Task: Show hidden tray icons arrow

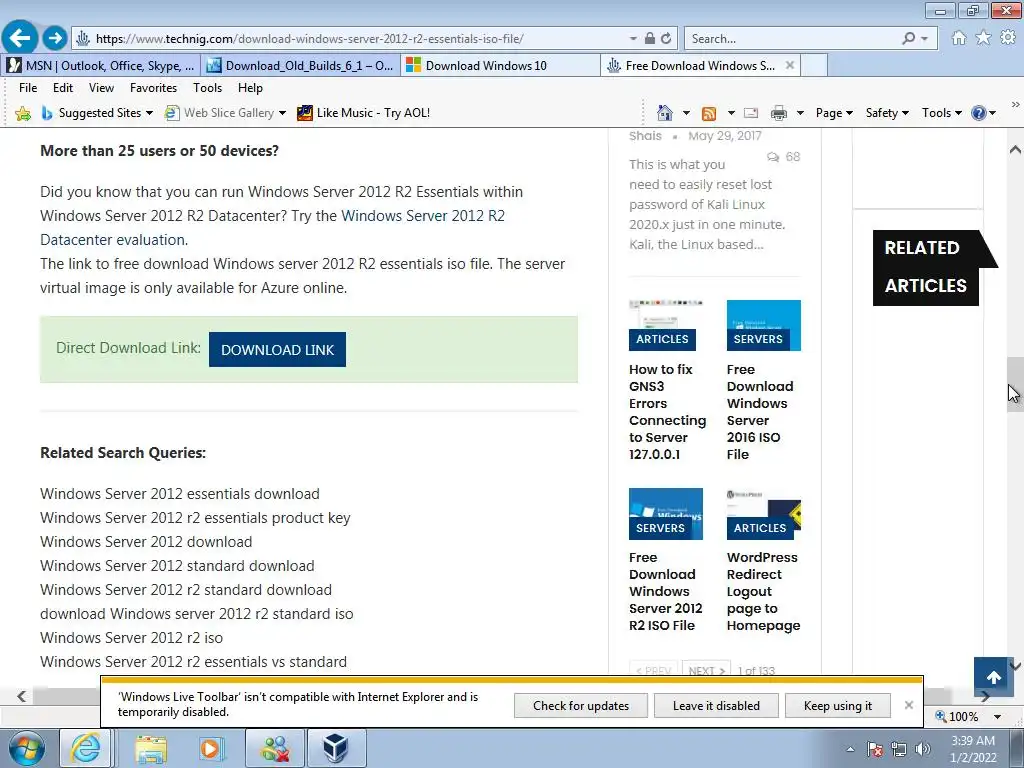Action: tap(850, 749)
